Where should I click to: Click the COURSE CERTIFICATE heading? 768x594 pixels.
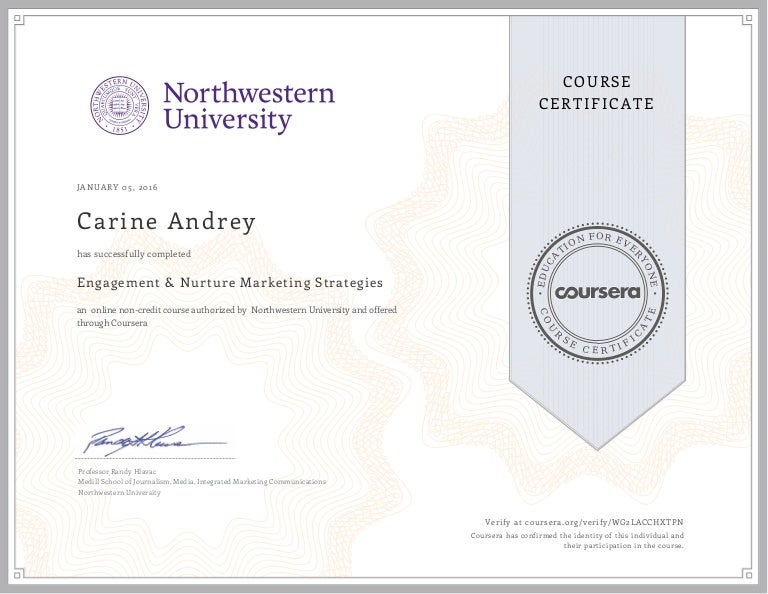597,93
